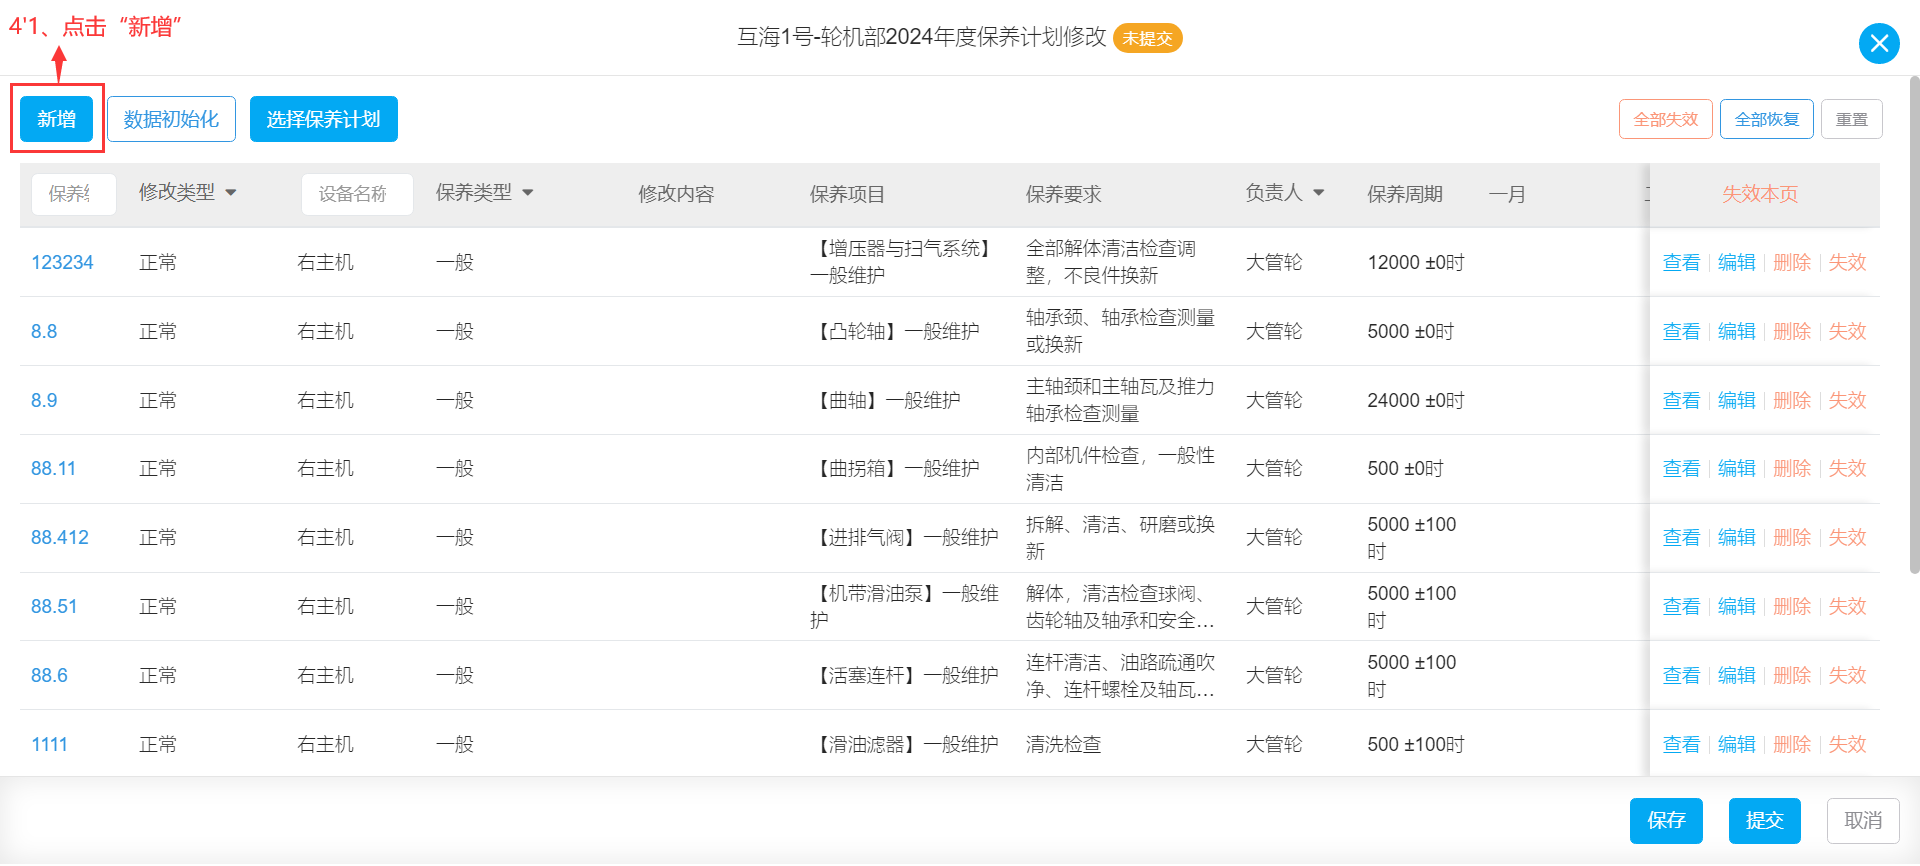Image resolution: width=1920 pixels, height=866 pixels.
Task: Click 查看 for row 123234
Action: tap(1681, 262)
